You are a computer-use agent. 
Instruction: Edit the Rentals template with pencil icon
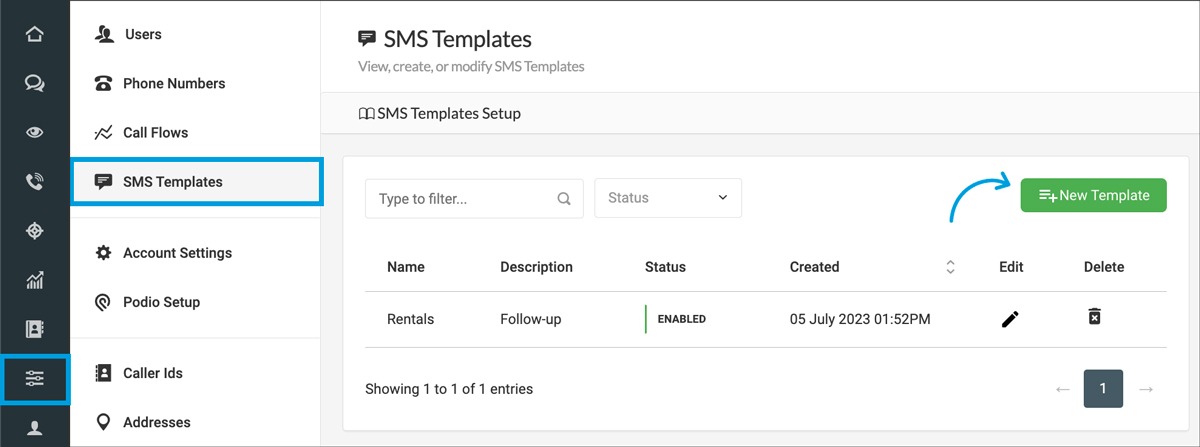(1010, 319)
